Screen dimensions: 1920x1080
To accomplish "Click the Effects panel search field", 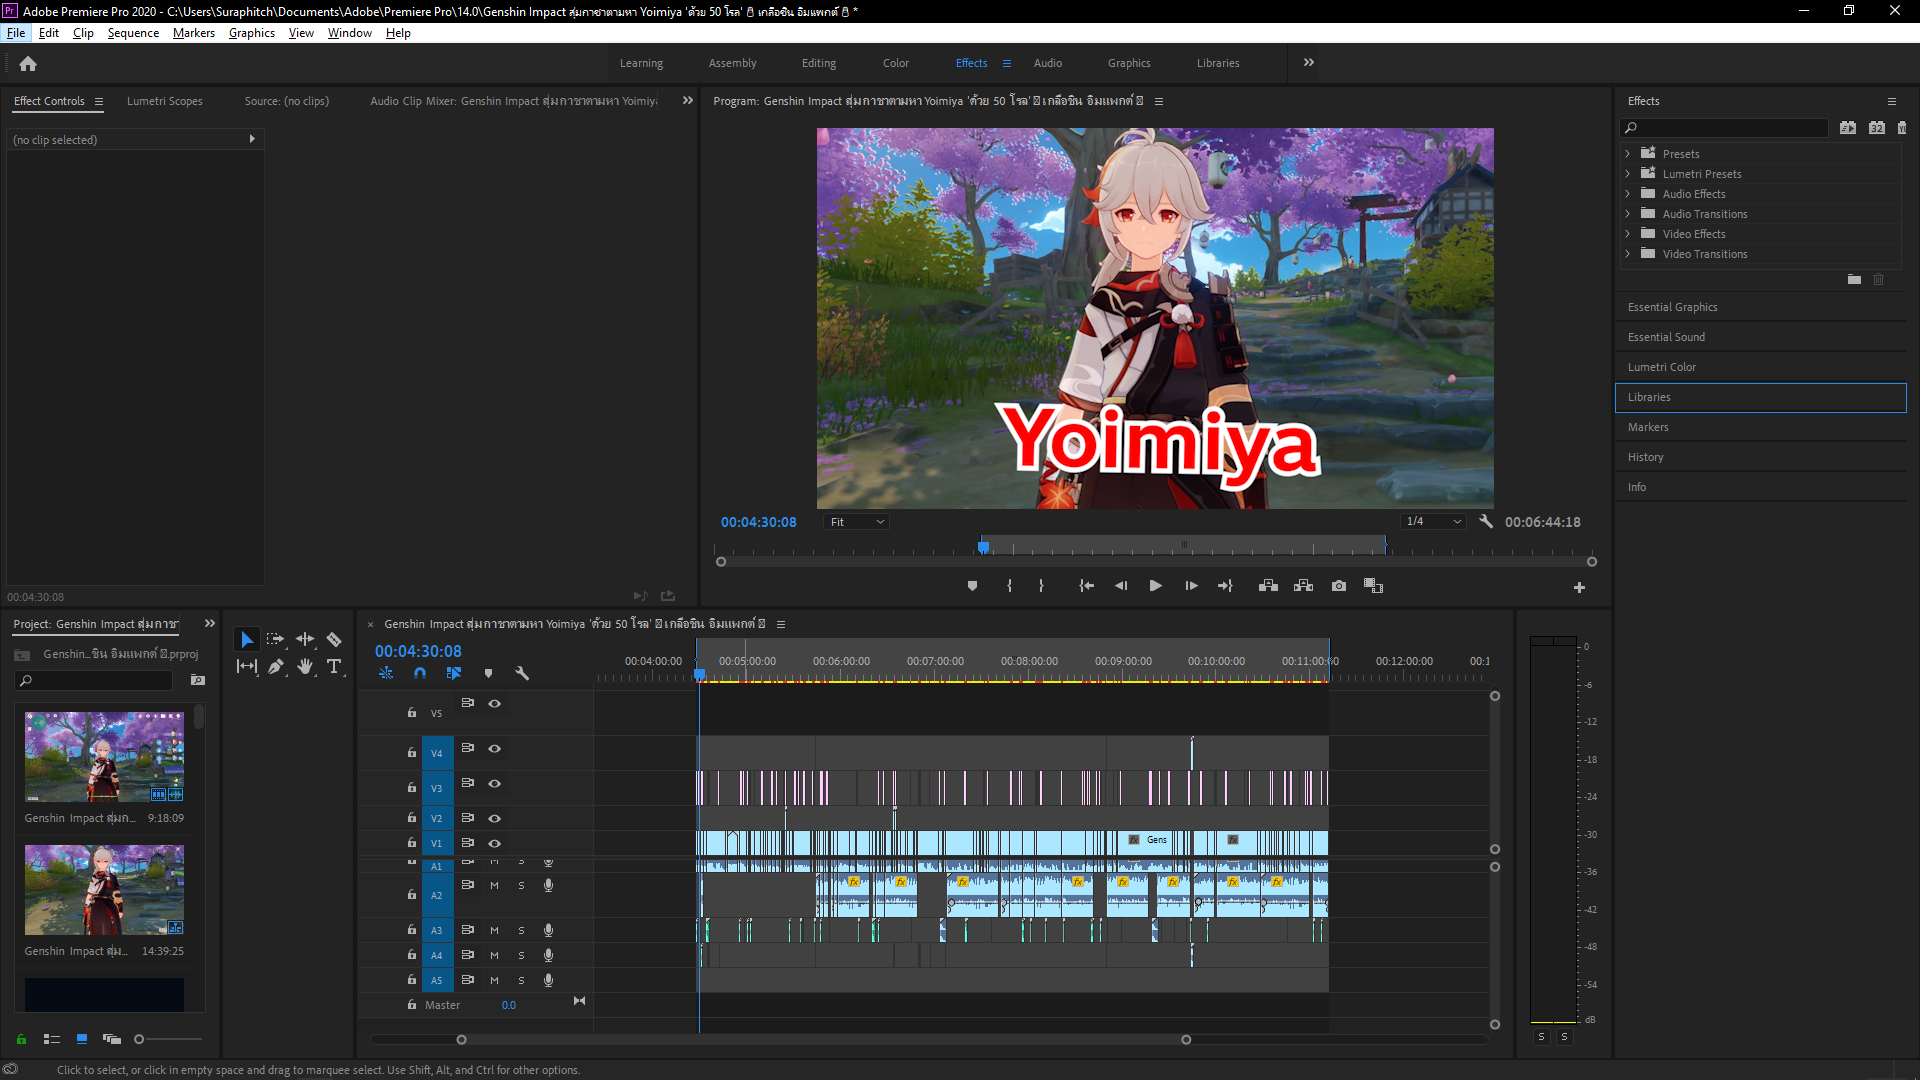I will pyautogui.click(x=1725, y=128).
